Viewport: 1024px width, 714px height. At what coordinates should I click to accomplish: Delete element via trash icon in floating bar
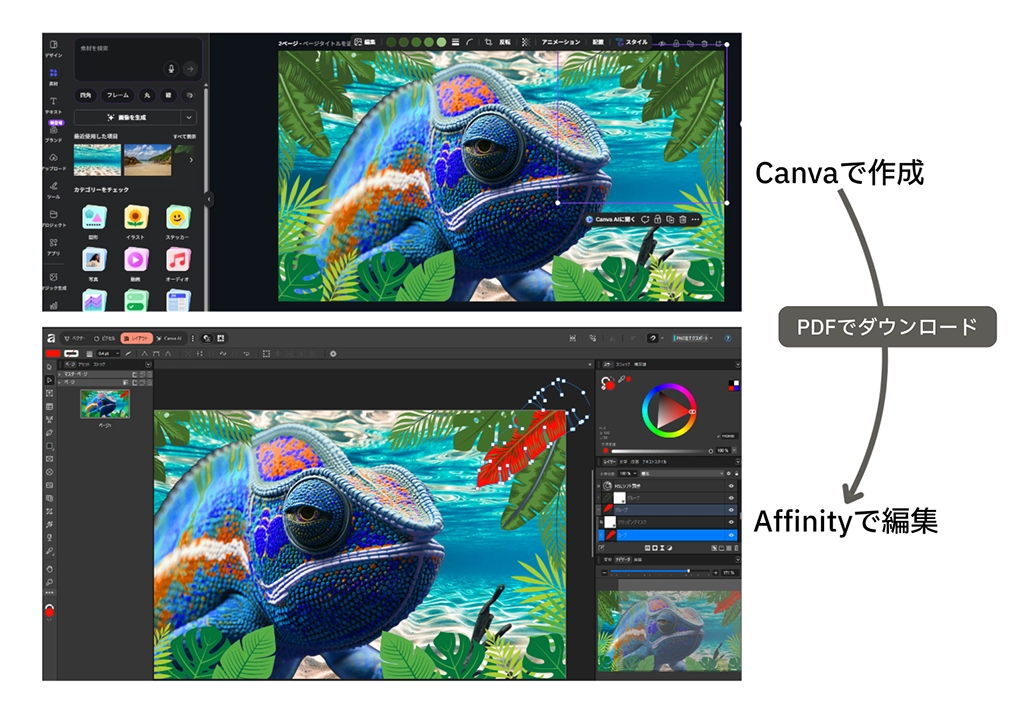coord(682,219)
